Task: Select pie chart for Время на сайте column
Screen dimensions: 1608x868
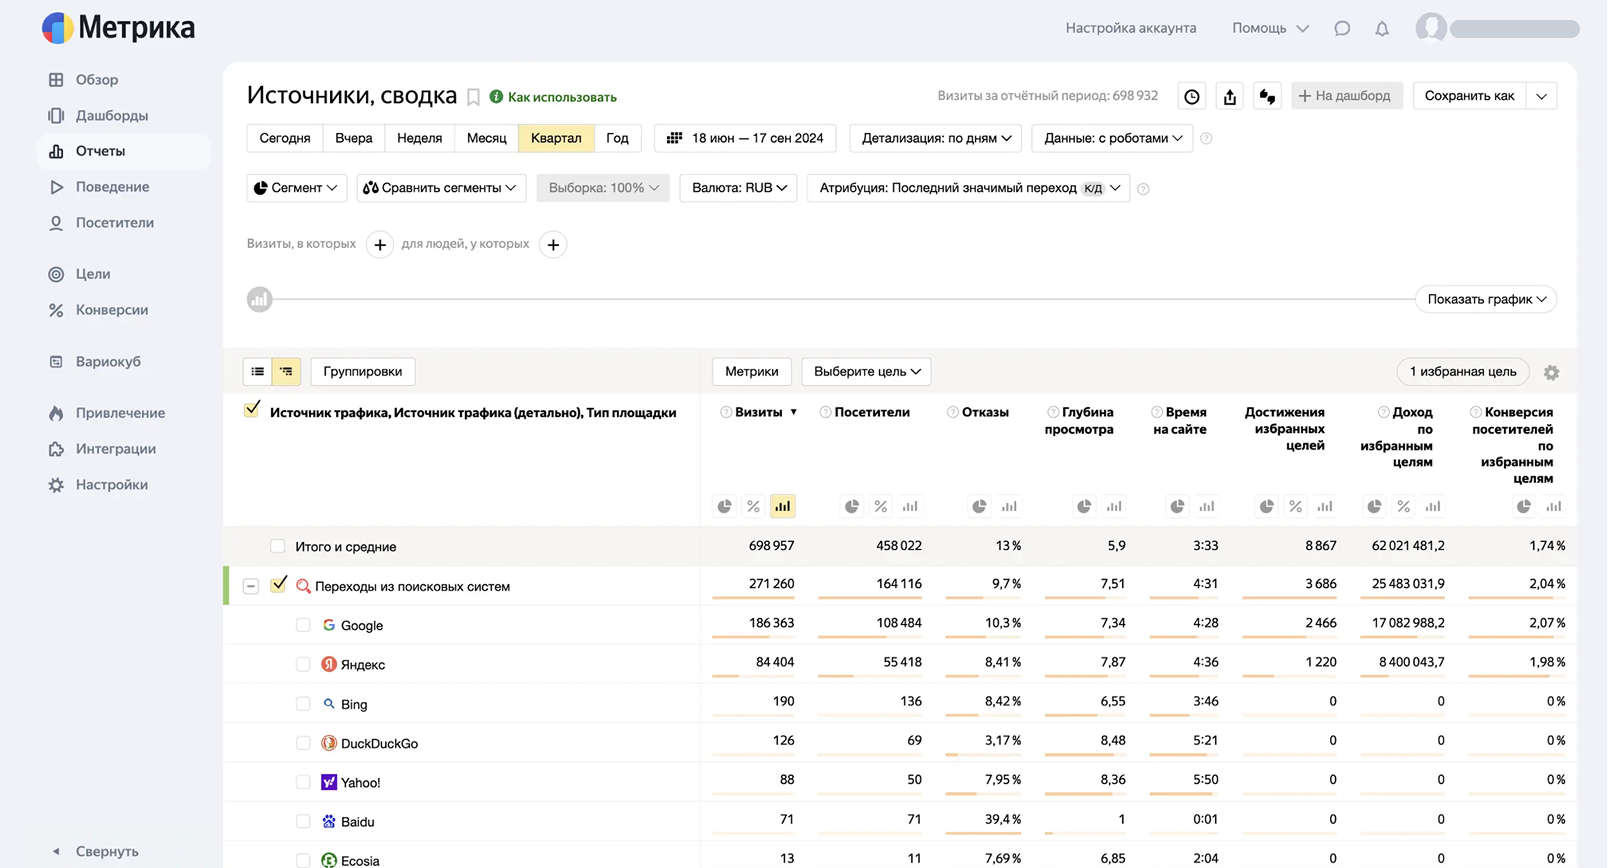Action: (1178, 506)
